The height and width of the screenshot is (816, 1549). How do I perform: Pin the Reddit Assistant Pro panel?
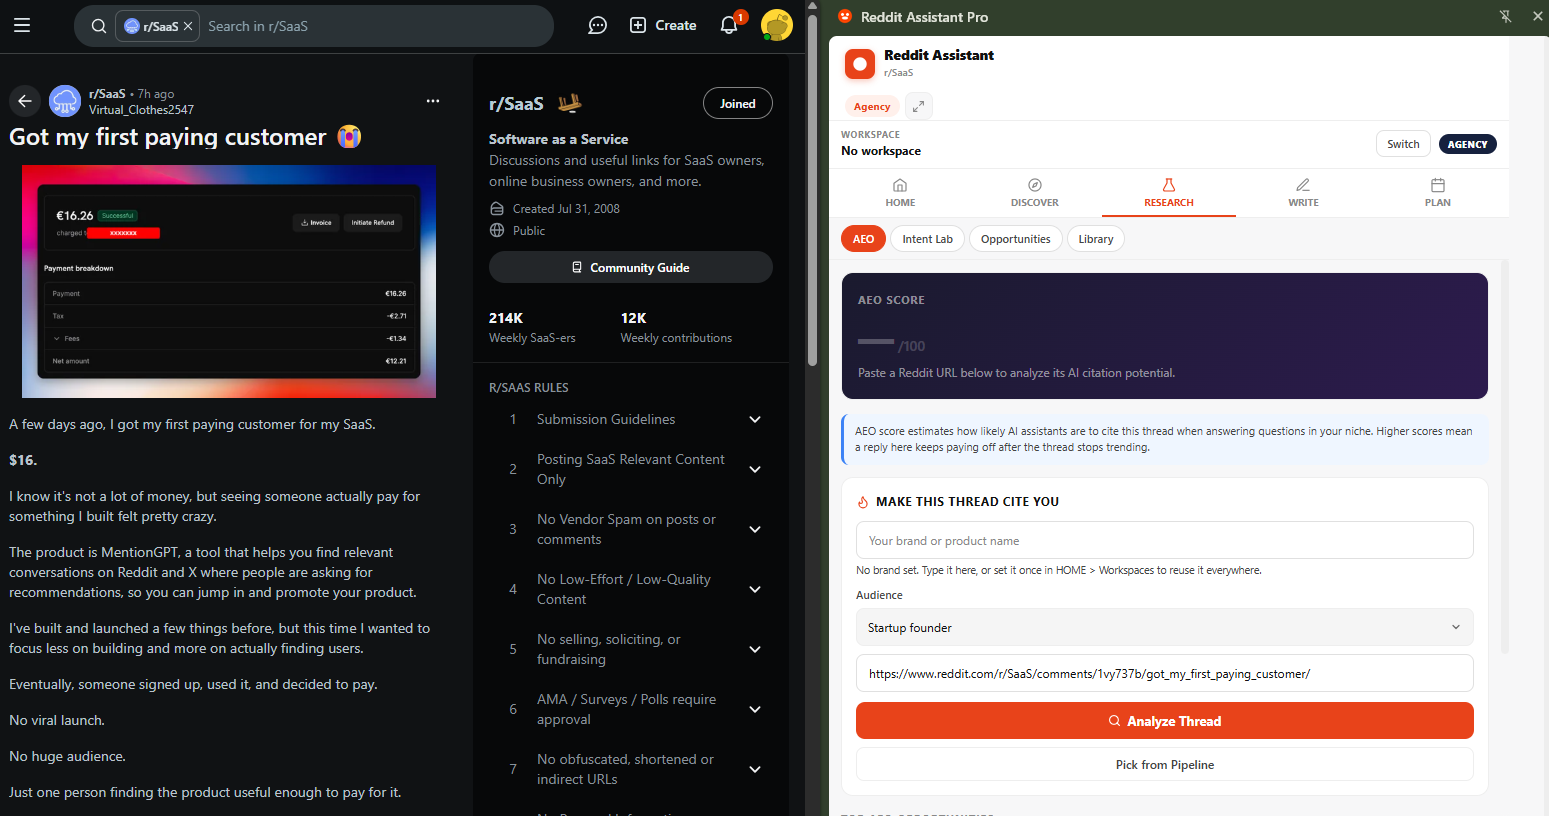[x=1505, y=16]
